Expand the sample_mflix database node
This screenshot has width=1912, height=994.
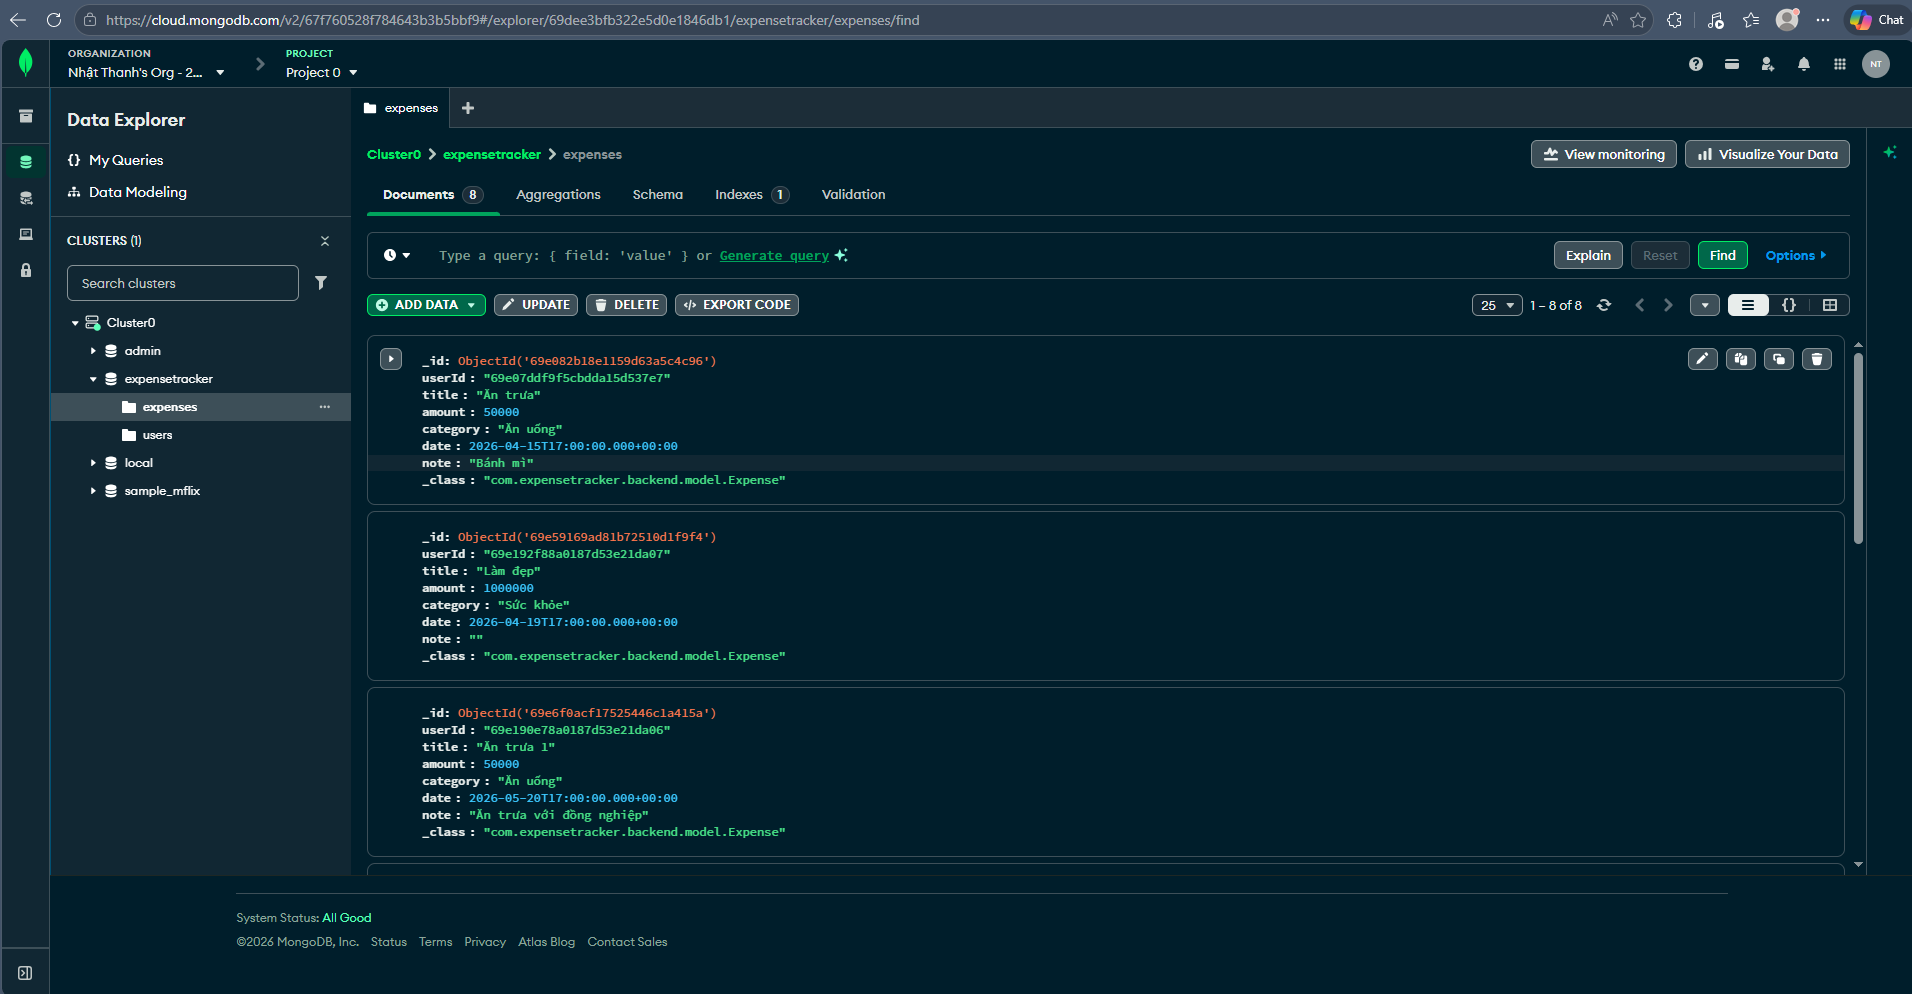tap(93, 491)
